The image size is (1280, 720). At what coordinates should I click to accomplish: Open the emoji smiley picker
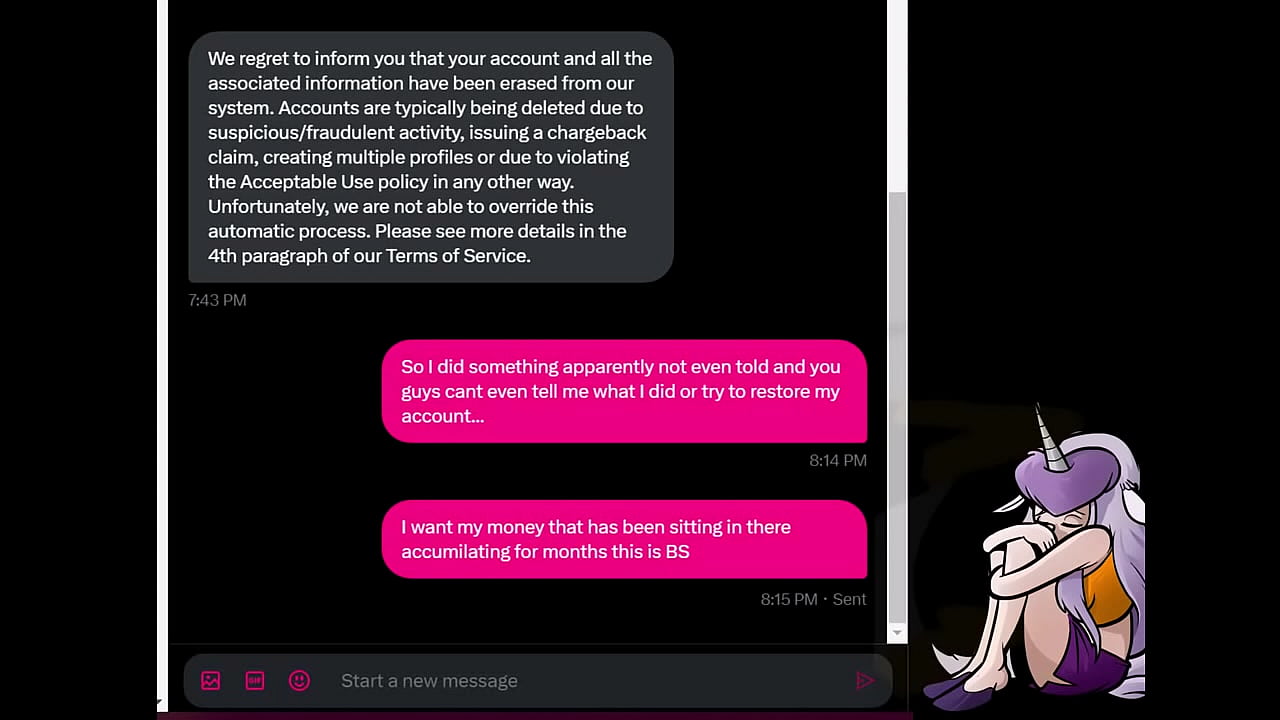[x=299, y=681]
